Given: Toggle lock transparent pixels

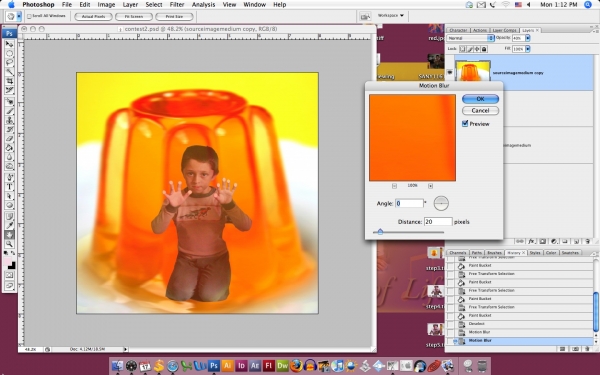Looking at the screenshot, I should [x=463, y=49].
